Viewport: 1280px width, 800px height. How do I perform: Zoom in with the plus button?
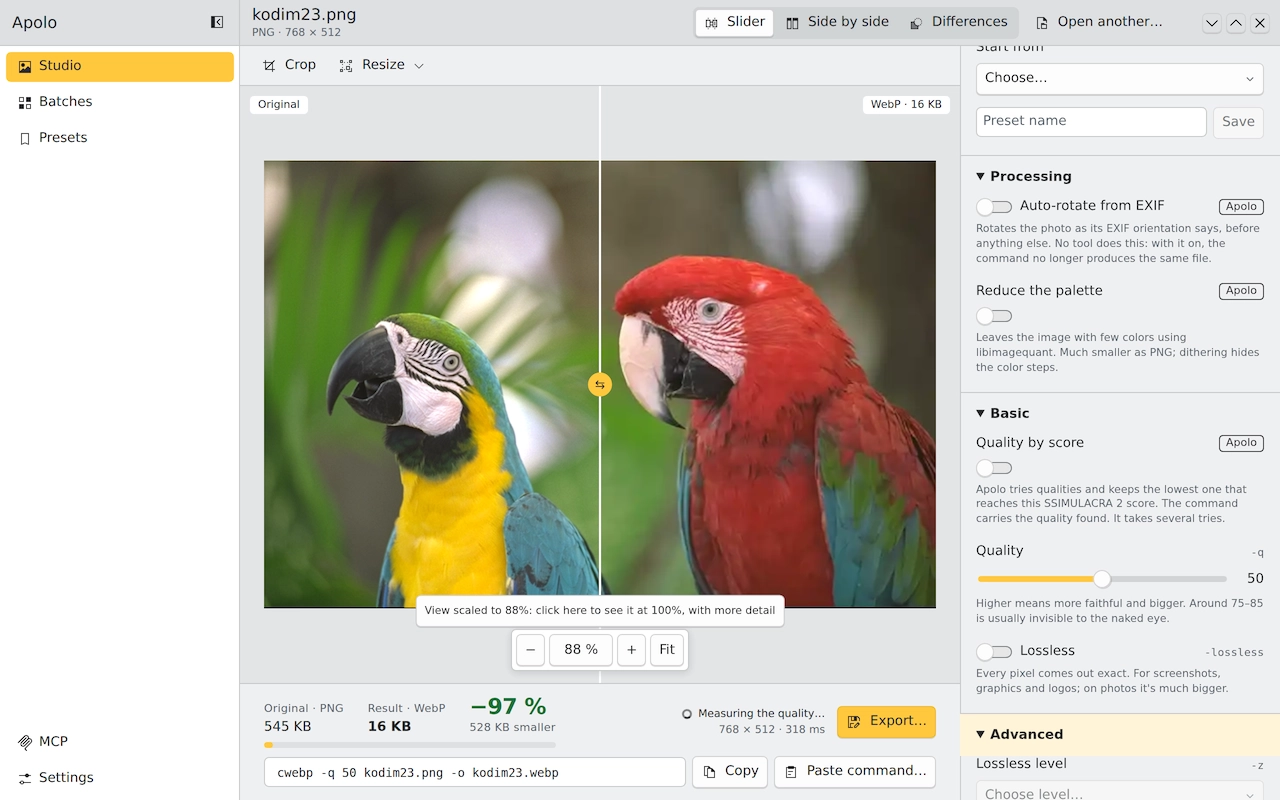631,650
